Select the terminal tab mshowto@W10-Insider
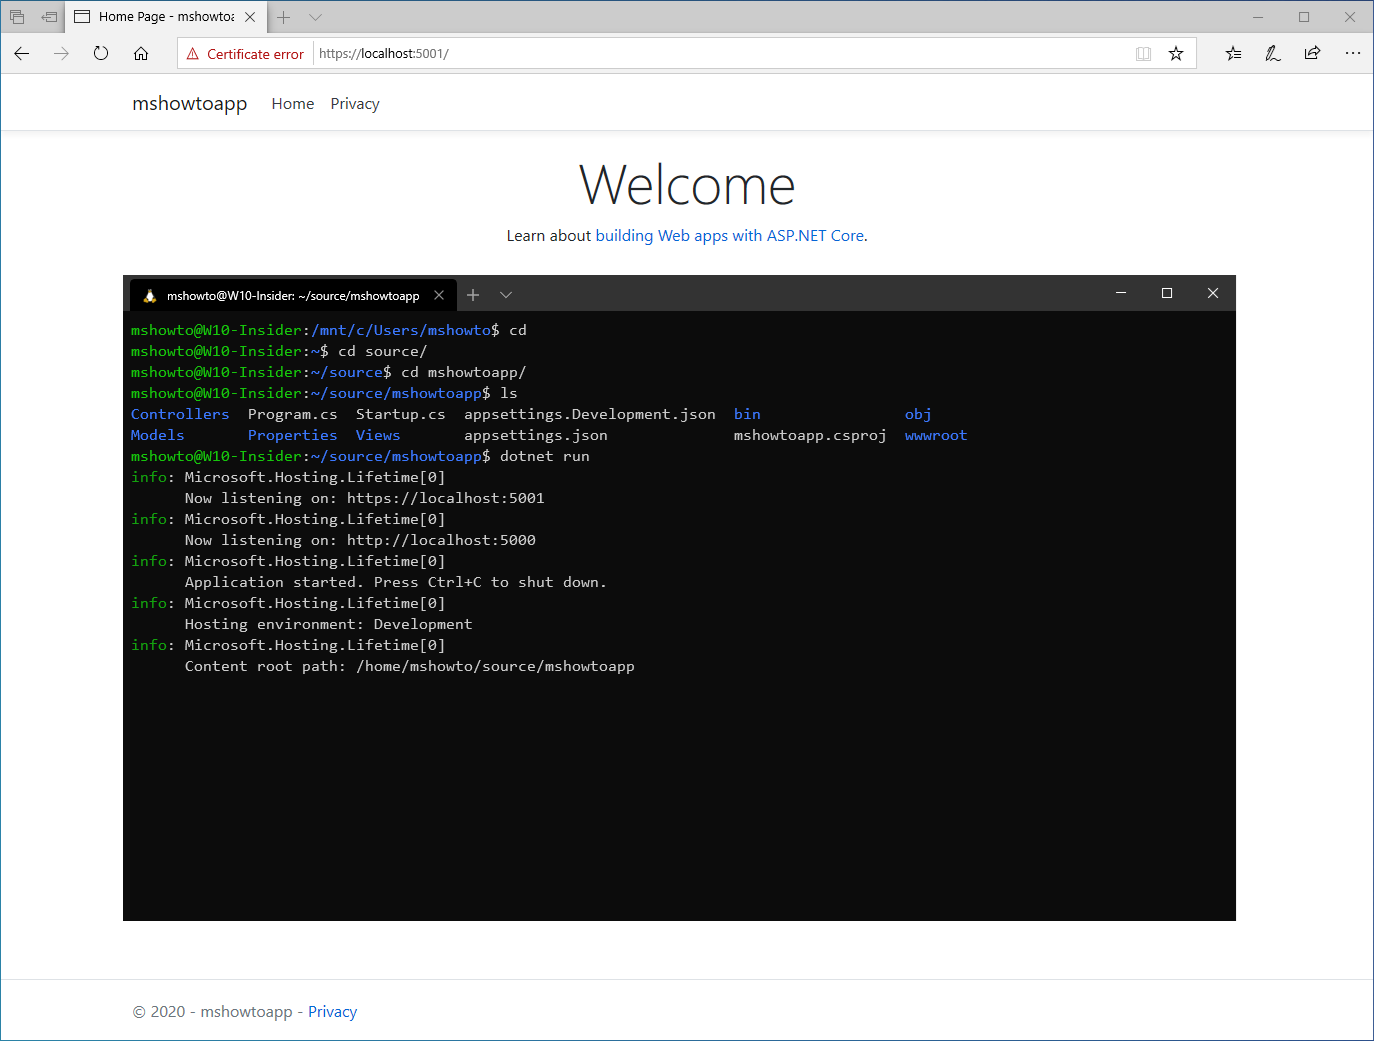1374x1041 pixels. pos(292,295)
